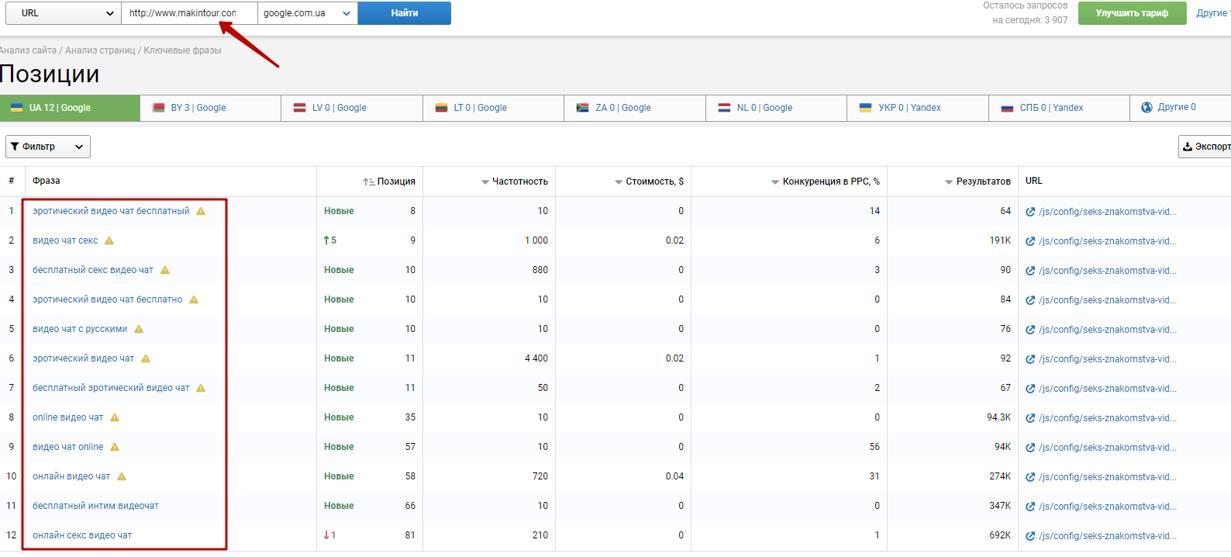Open external link icon in last URL row
This screenshot has height=557, width=1231.
pyautogui.click(x=1030, y=536)
